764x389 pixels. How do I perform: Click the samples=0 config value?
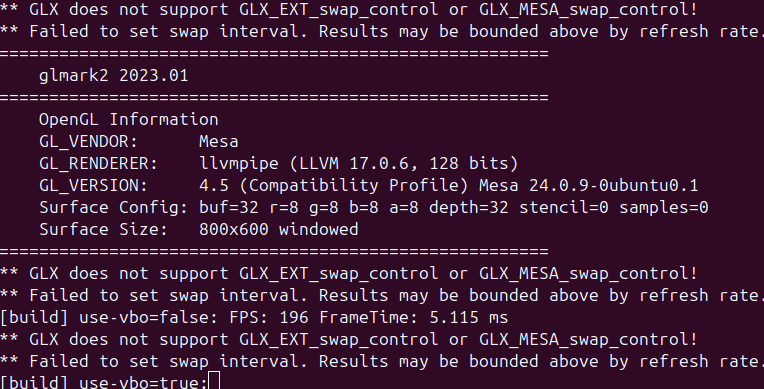[x=664, y=208]
